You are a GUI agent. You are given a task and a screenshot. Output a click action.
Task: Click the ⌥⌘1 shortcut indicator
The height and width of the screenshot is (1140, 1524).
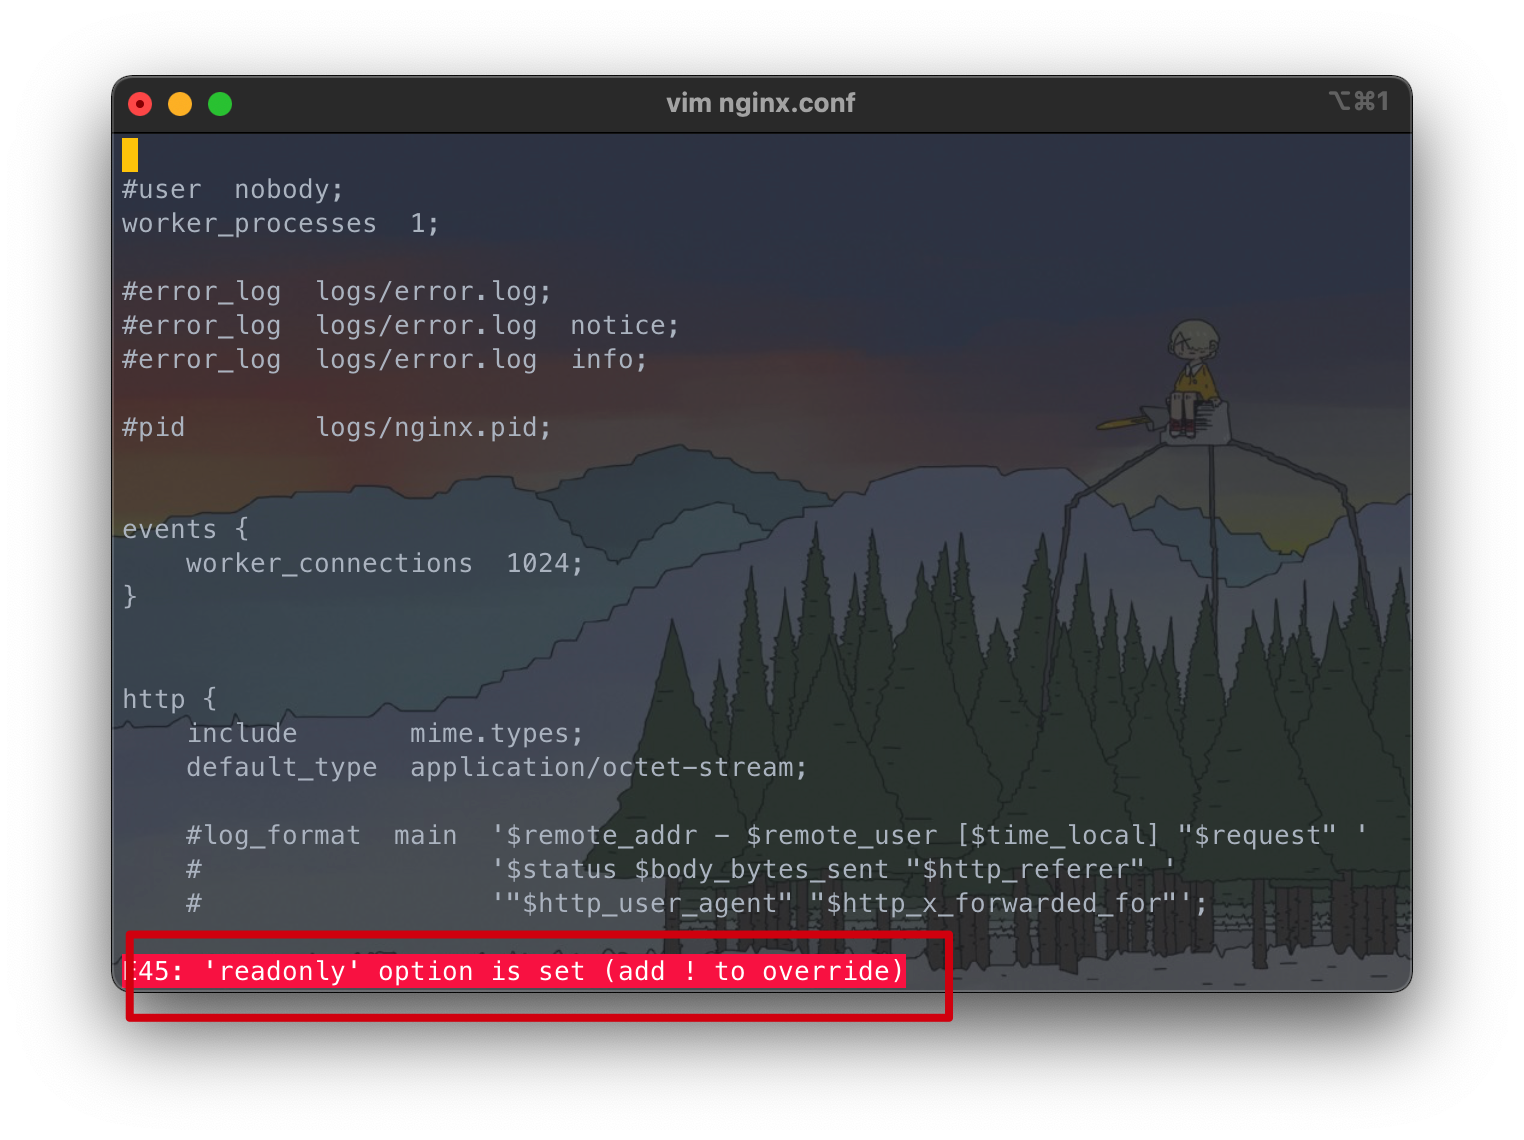pyautogui.click(x=1359, y=101)
